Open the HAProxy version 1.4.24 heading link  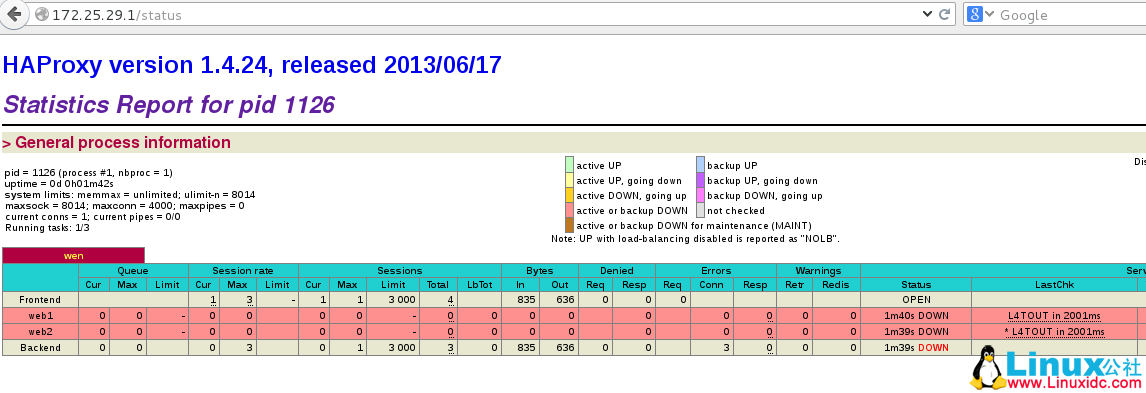[252, 65]
